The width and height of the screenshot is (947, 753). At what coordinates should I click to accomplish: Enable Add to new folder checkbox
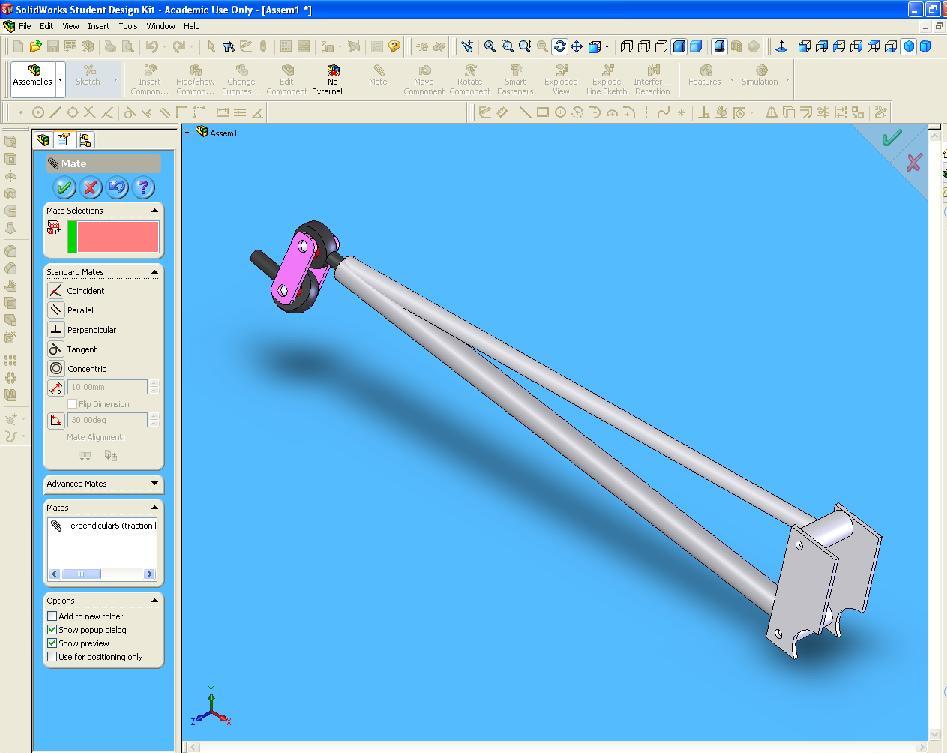(53, 617)
